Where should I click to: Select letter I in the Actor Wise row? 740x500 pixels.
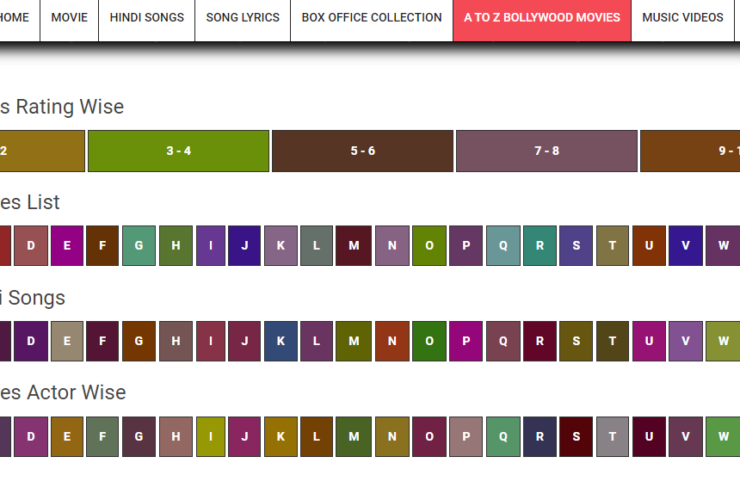pos(211,437)
